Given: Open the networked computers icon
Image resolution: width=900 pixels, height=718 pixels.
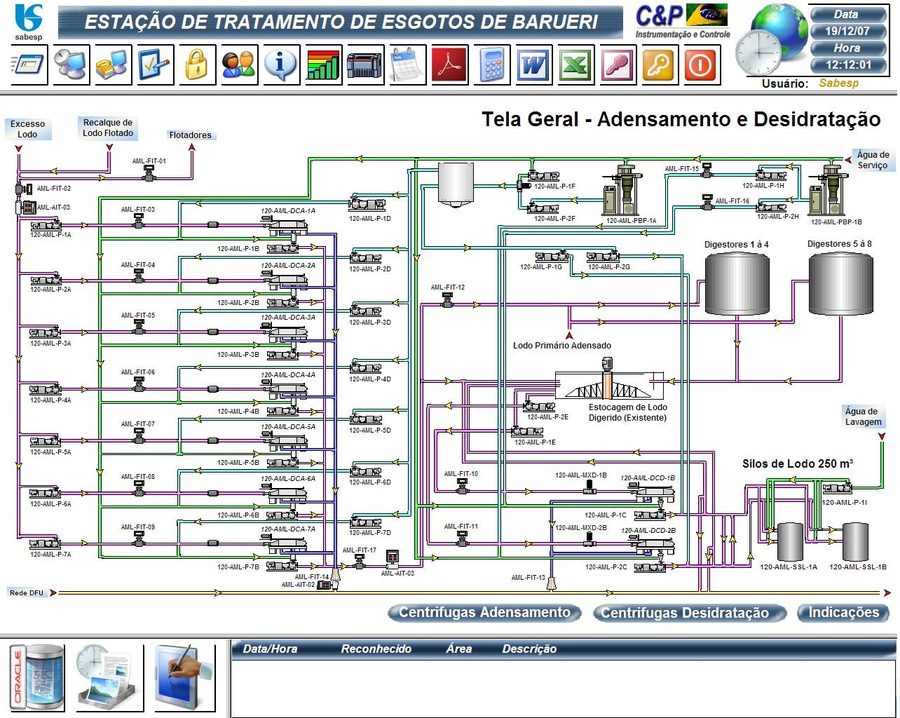Looking at the screenshot, I should (x=71, y=65).
